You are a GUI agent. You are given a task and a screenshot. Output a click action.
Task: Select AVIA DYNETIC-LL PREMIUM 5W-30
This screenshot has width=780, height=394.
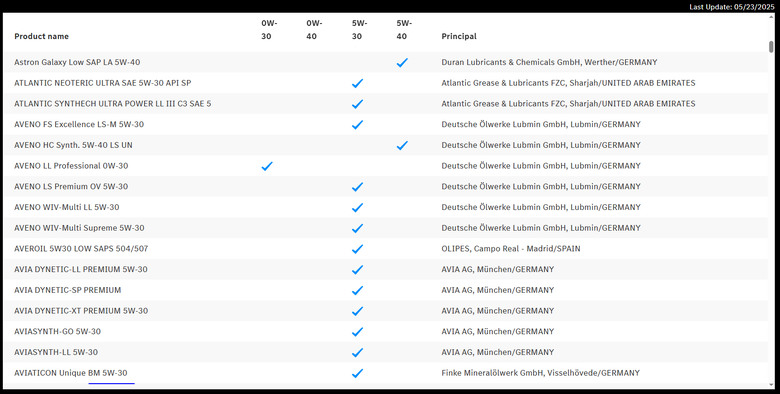click(x=81, y=269)
